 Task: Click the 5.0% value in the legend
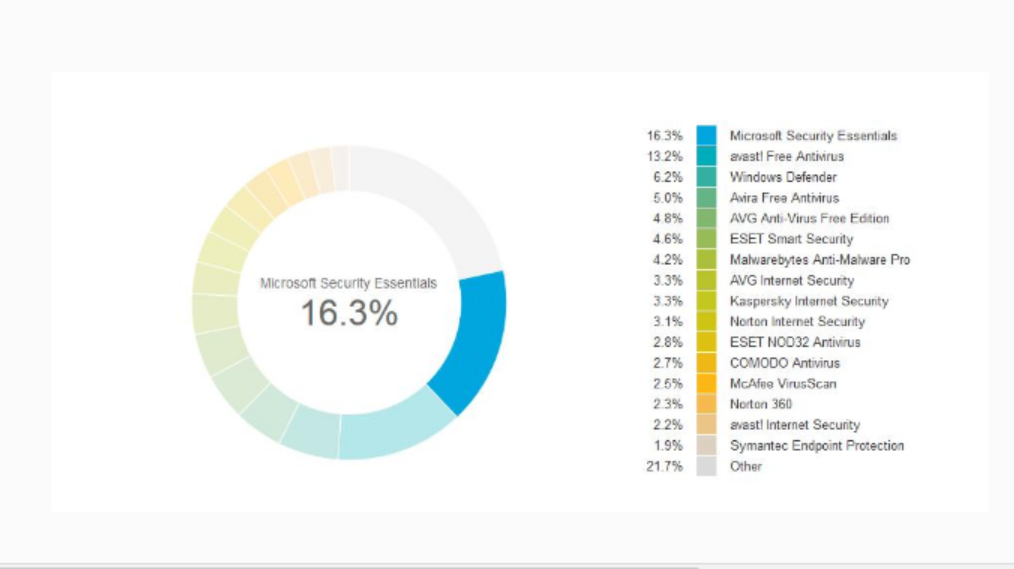tap(667, 198)
